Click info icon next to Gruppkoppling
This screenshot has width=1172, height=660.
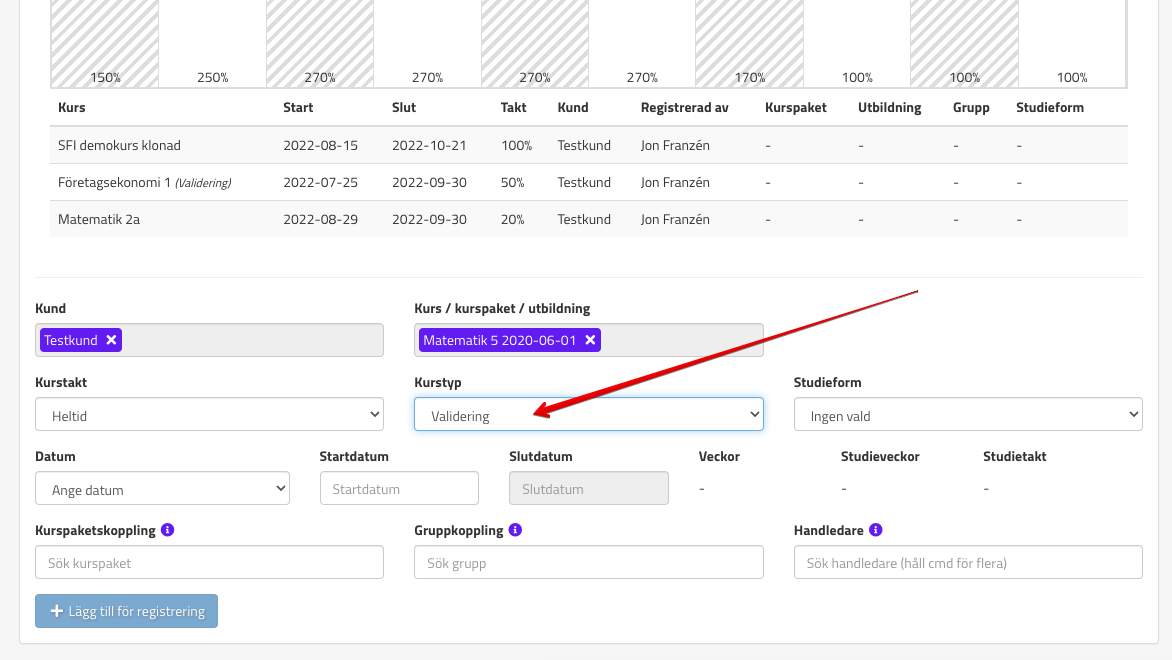(514, 530)
